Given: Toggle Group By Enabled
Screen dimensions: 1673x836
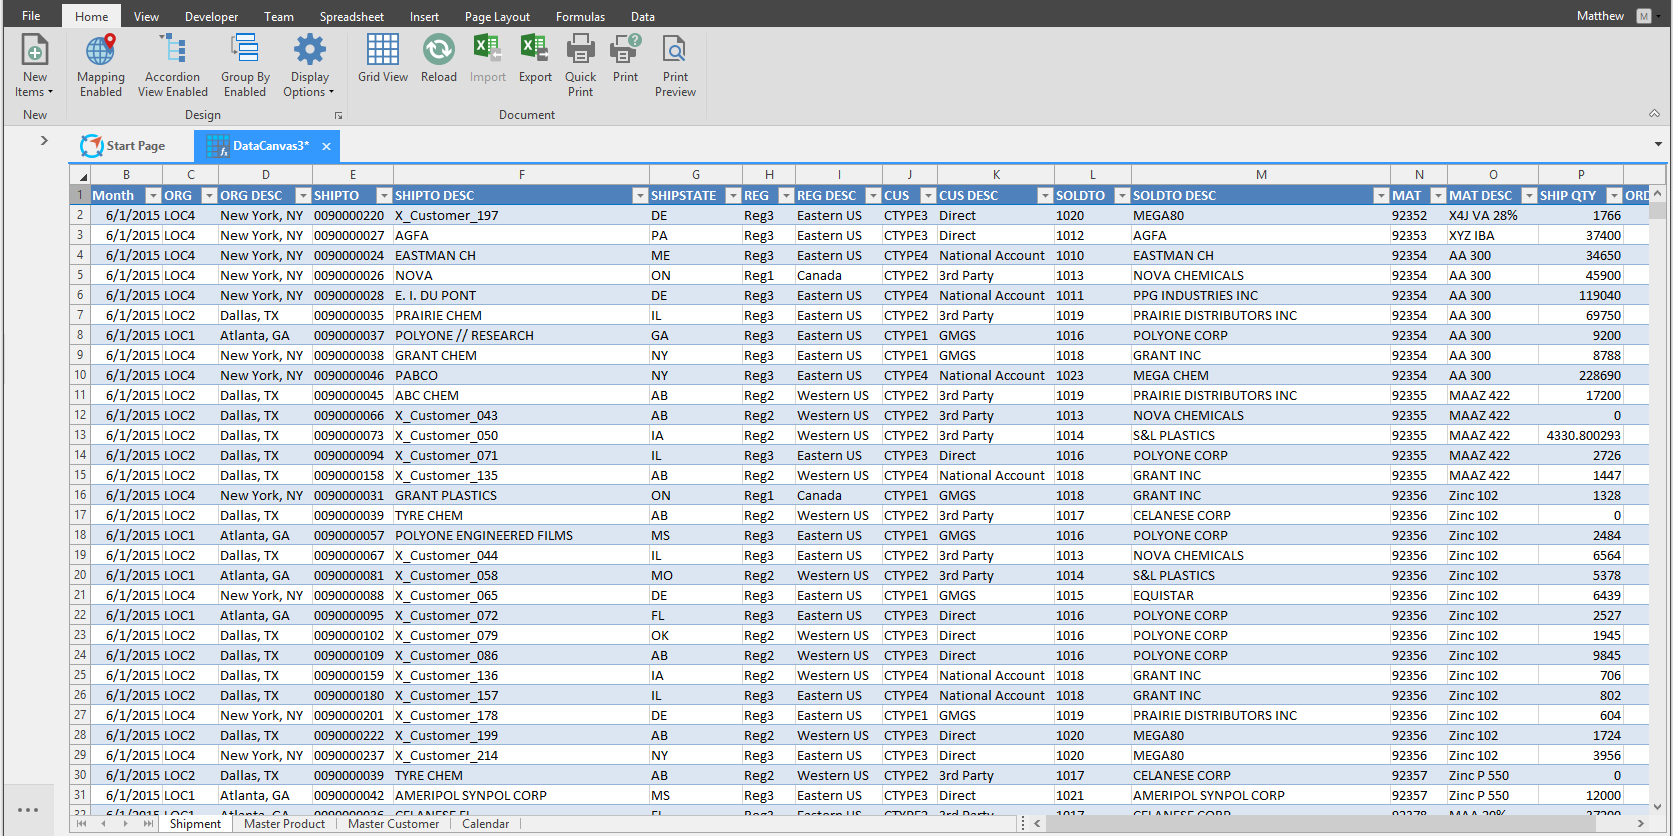Looking at the screenshot, I should tap(245, 66).
